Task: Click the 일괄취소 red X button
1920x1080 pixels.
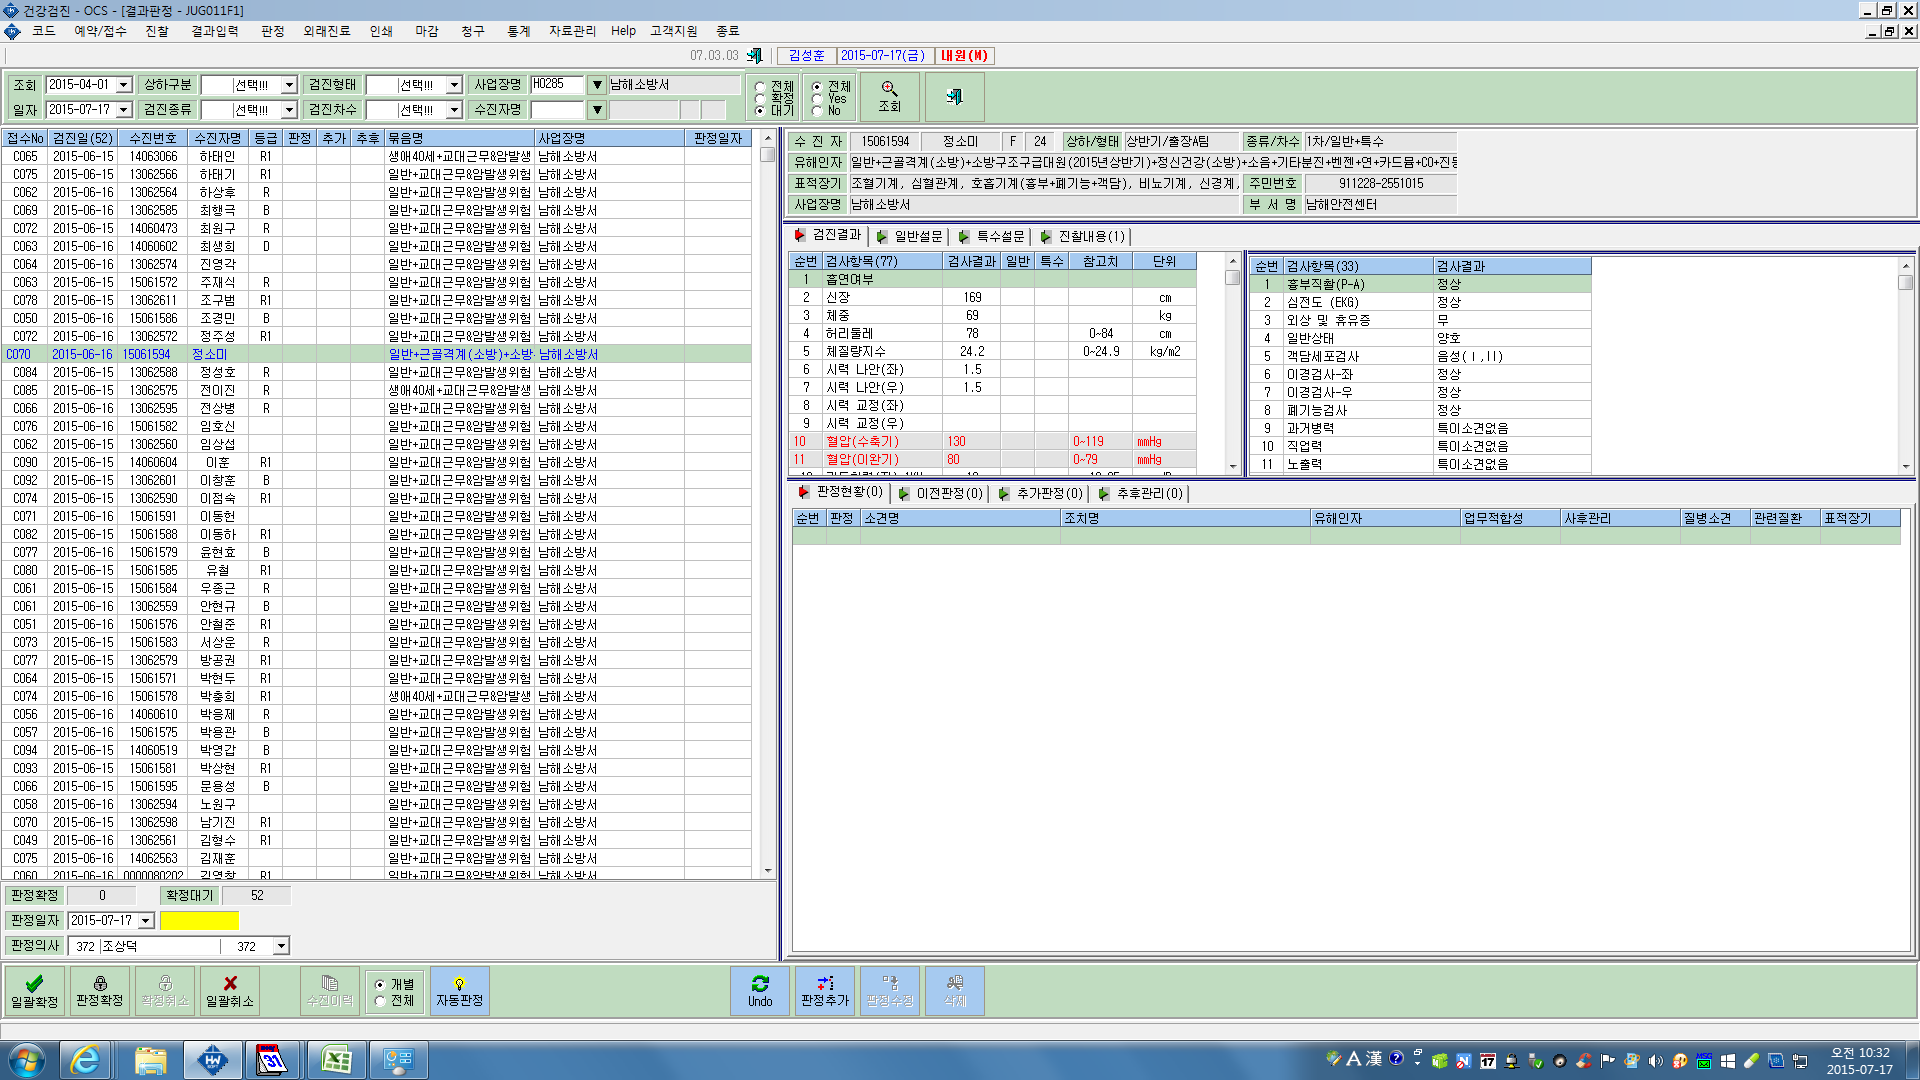Action: pos(230,991)
